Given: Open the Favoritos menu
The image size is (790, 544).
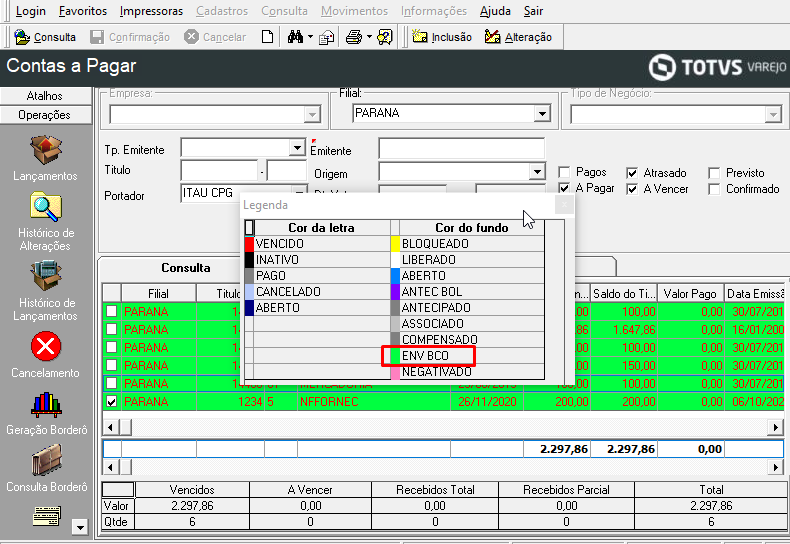Looking at the screenshot, I should click(x=83, y=11).
